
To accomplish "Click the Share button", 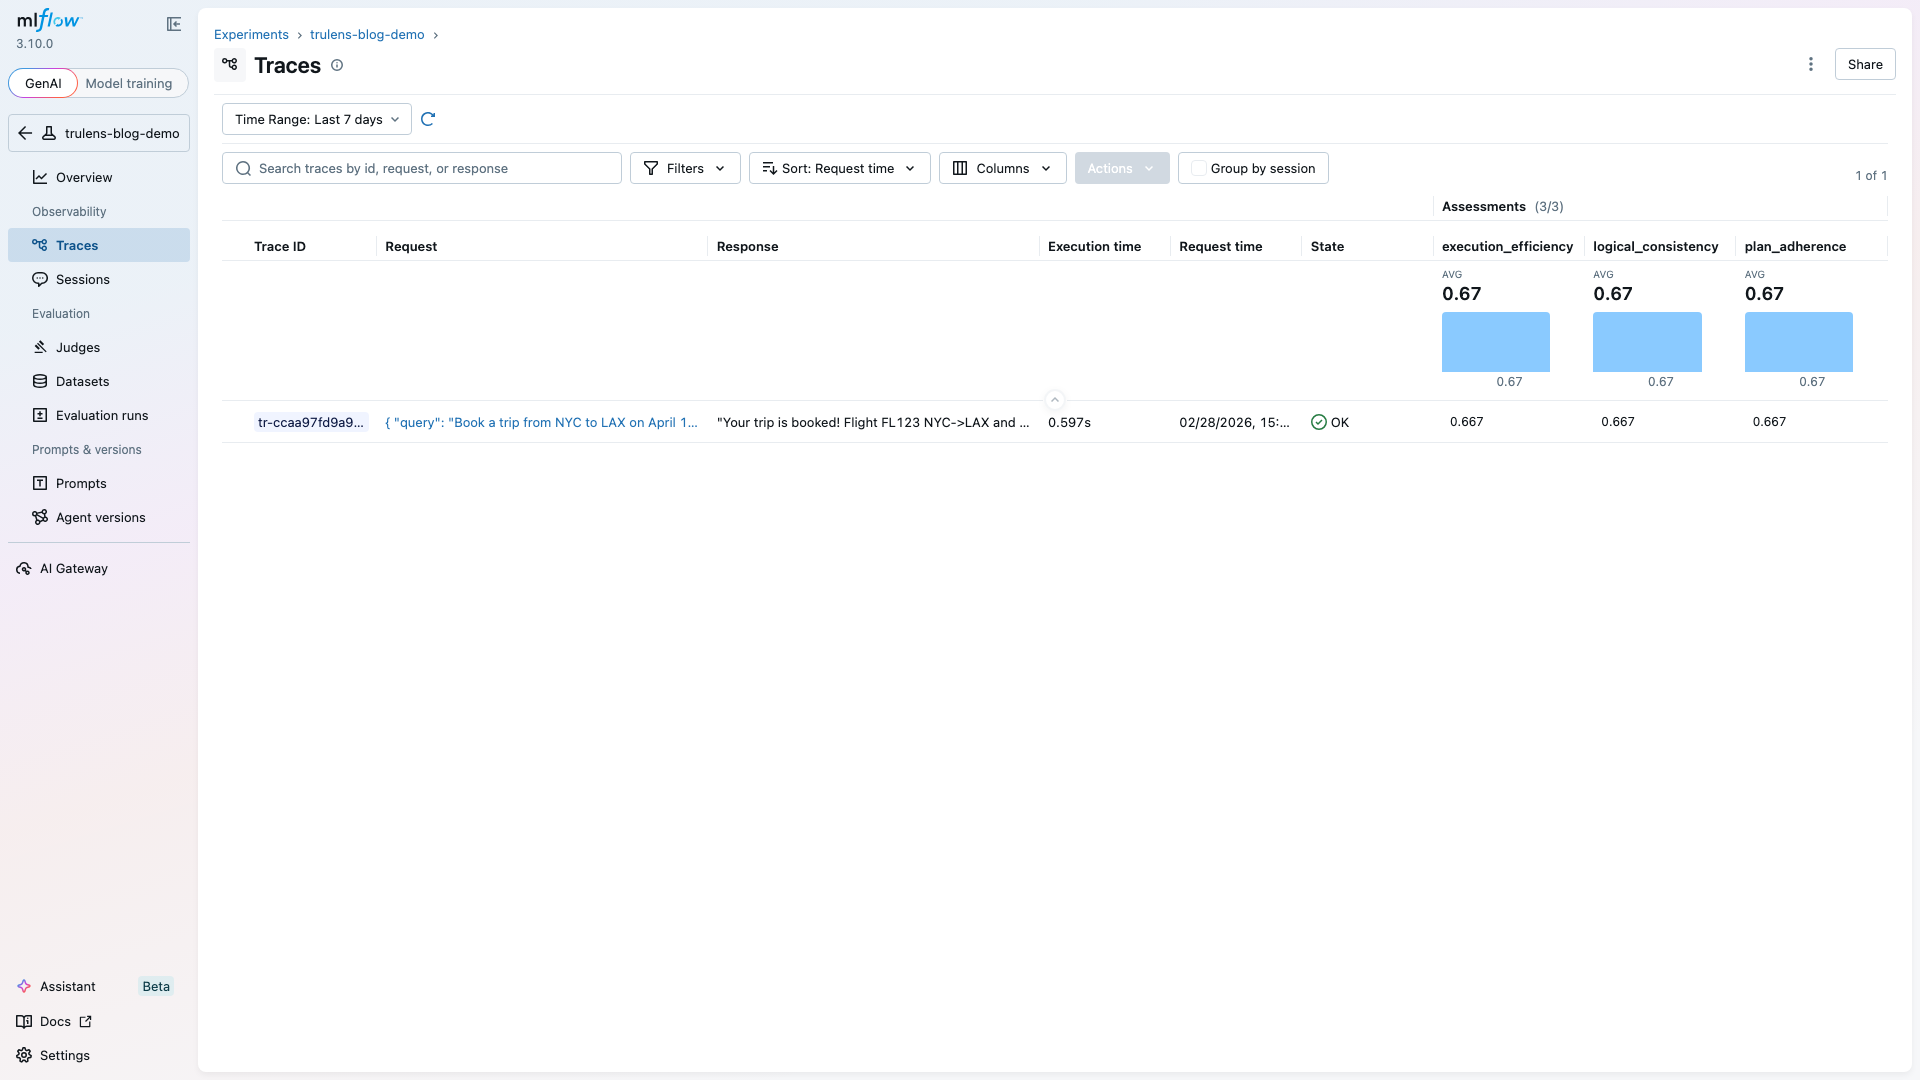I will [1864, 64].
